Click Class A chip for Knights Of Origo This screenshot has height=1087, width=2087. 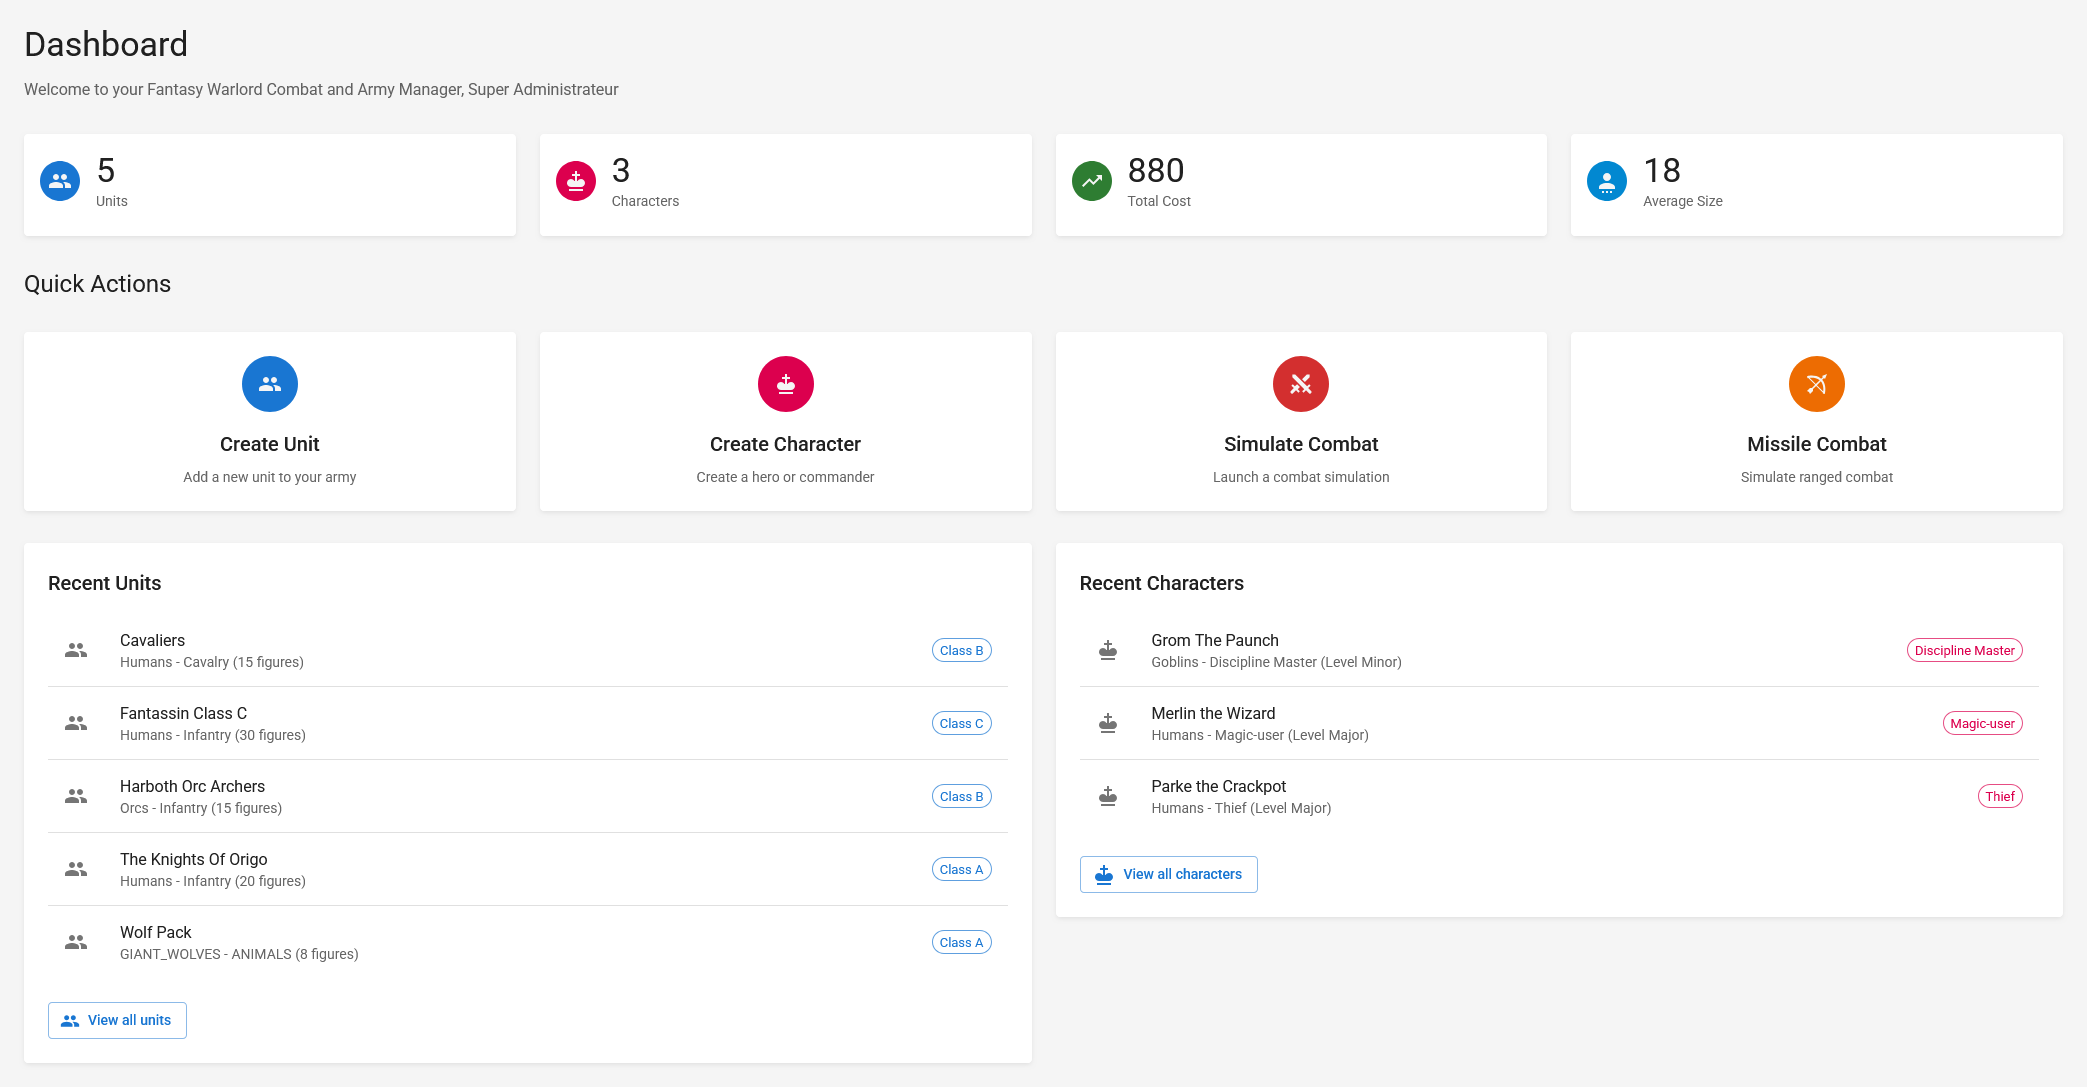click(x=961, y=869)
